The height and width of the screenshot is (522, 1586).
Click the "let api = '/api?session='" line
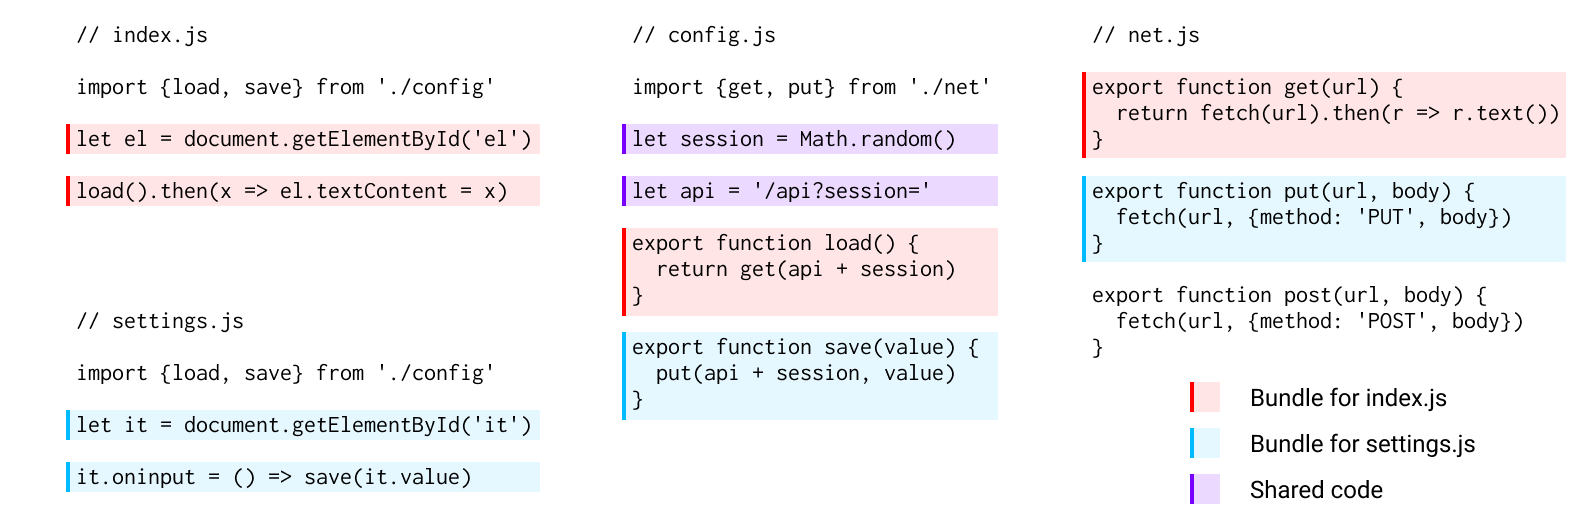pos(810,191)
